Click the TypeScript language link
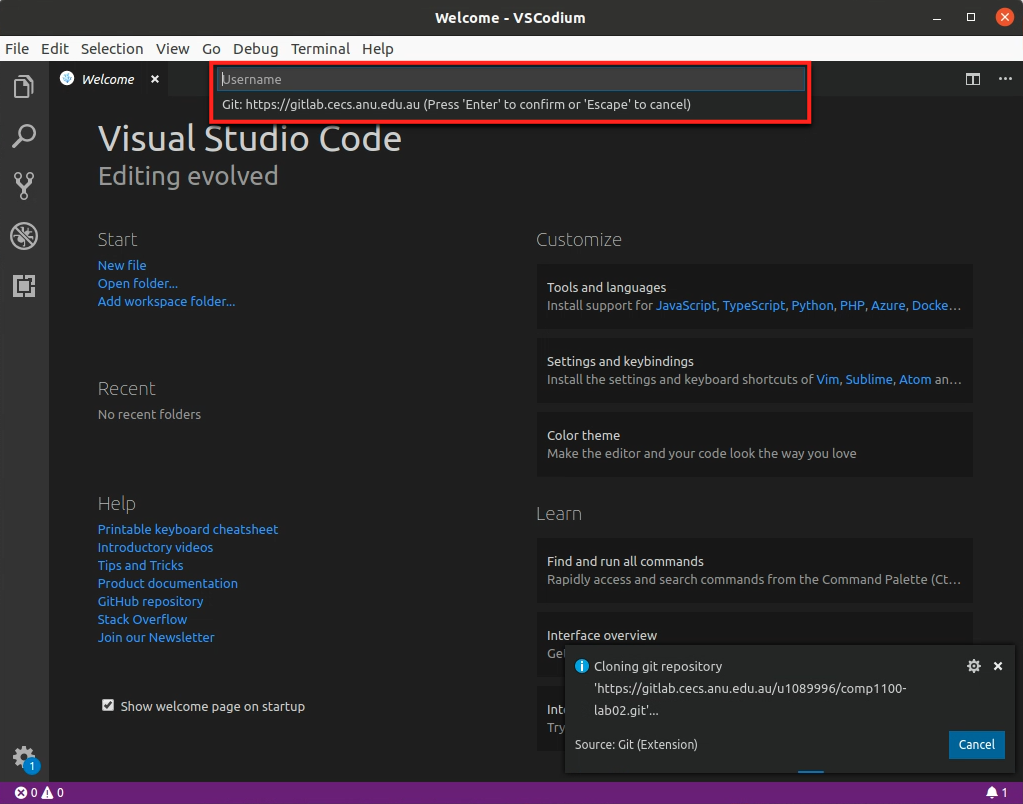The image size is (1023, 804). (754, 305)
